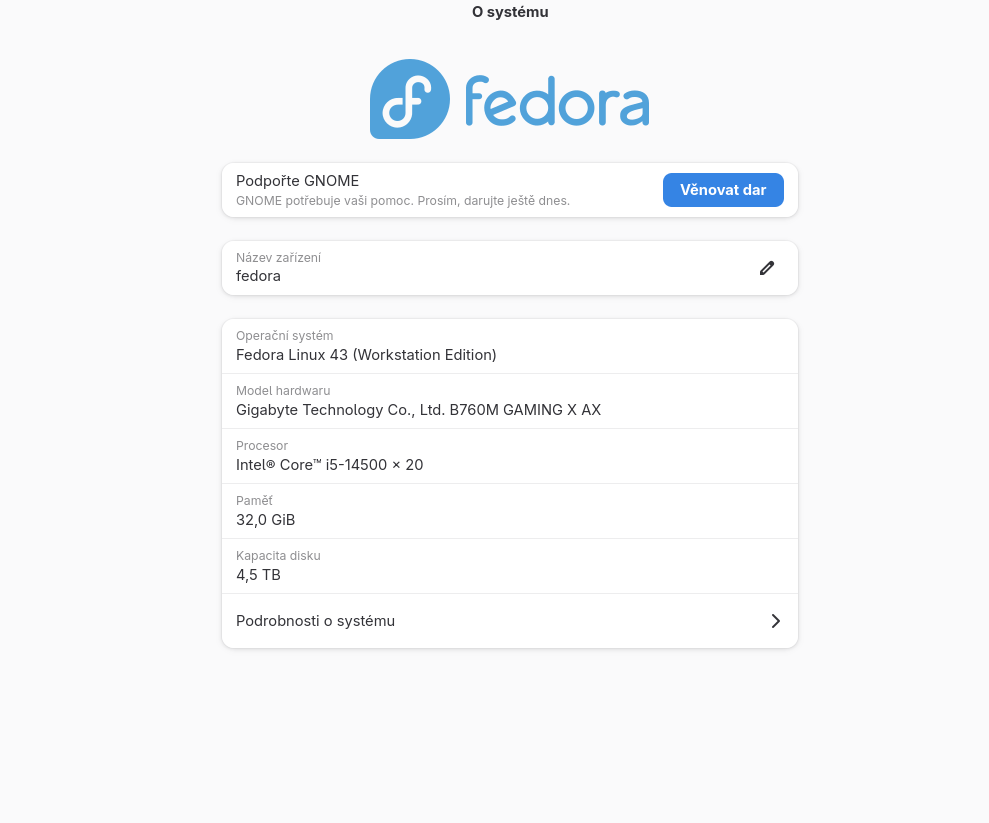Click the Podpořte GNOME heading
Image resolution: width=989 pixels, height=823 pixels.
point(297,181)
